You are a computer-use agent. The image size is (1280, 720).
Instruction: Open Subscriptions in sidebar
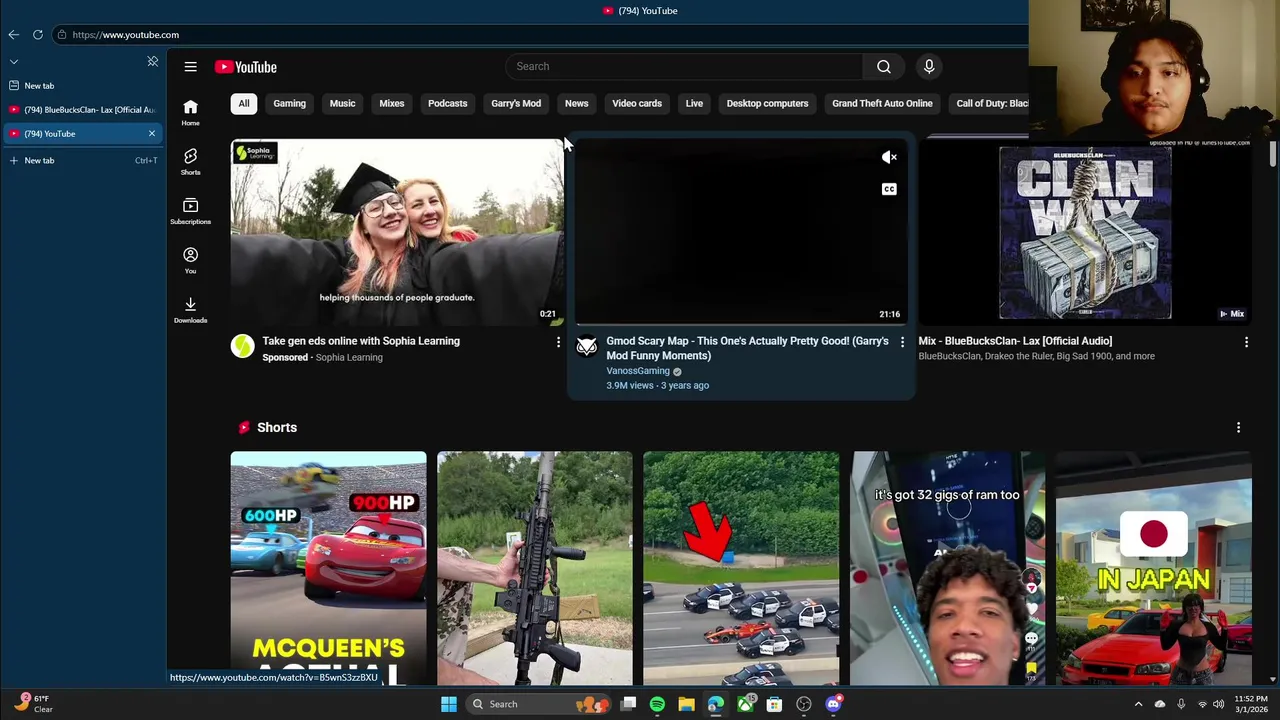click(x=190, y=211)
